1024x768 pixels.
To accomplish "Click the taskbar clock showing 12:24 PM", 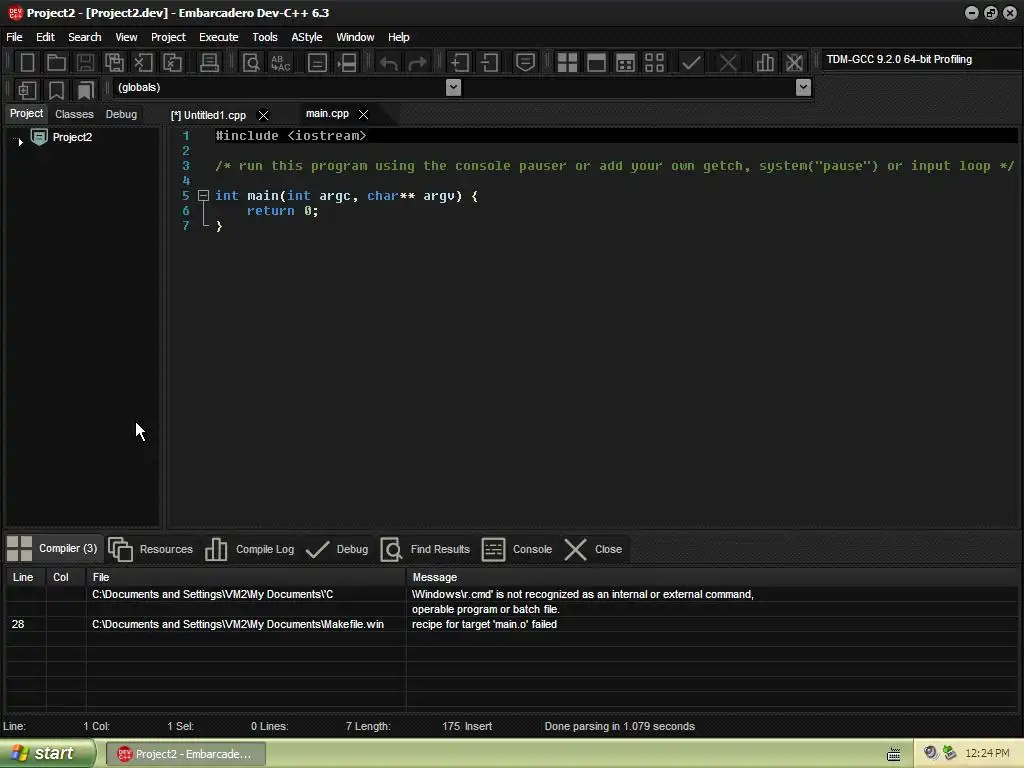I will pos(987,754).
